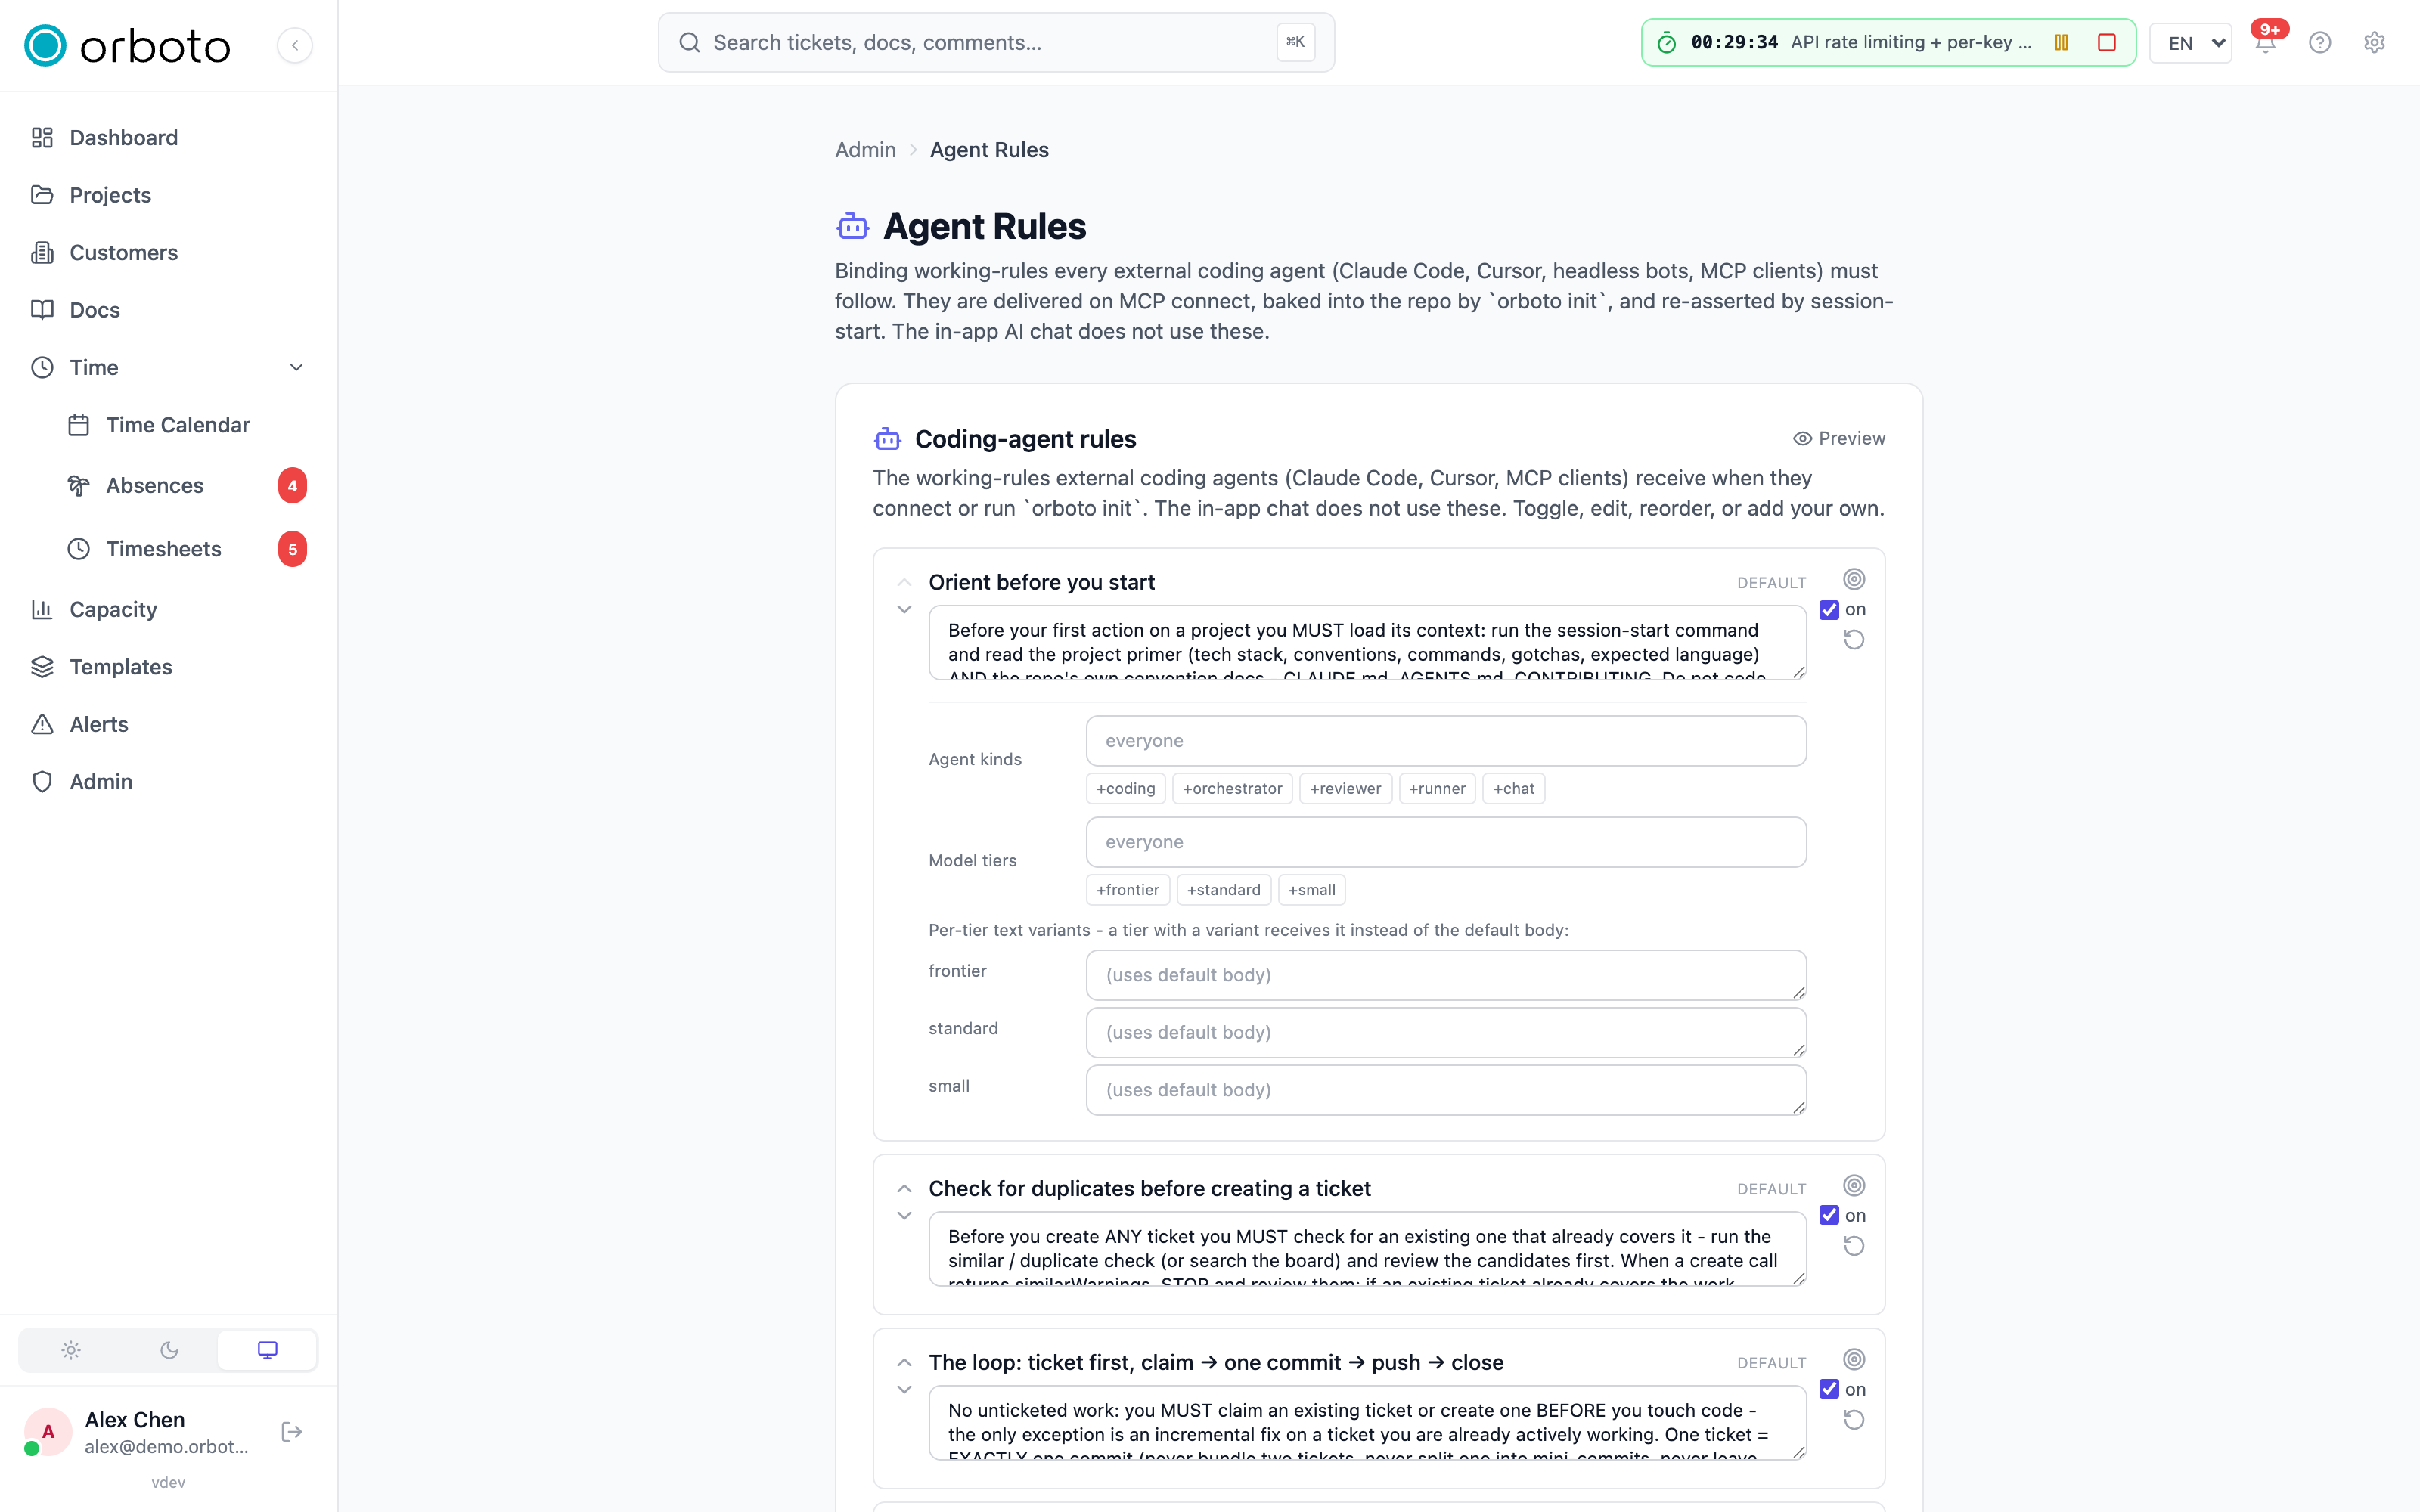
Task: Collapse the Time submenu in the sidebar
Action: (296, 368)
